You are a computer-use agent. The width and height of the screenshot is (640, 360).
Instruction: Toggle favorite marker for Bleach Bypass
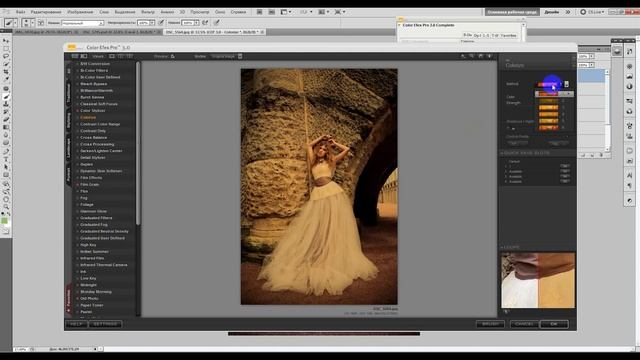tap(77, 84)
